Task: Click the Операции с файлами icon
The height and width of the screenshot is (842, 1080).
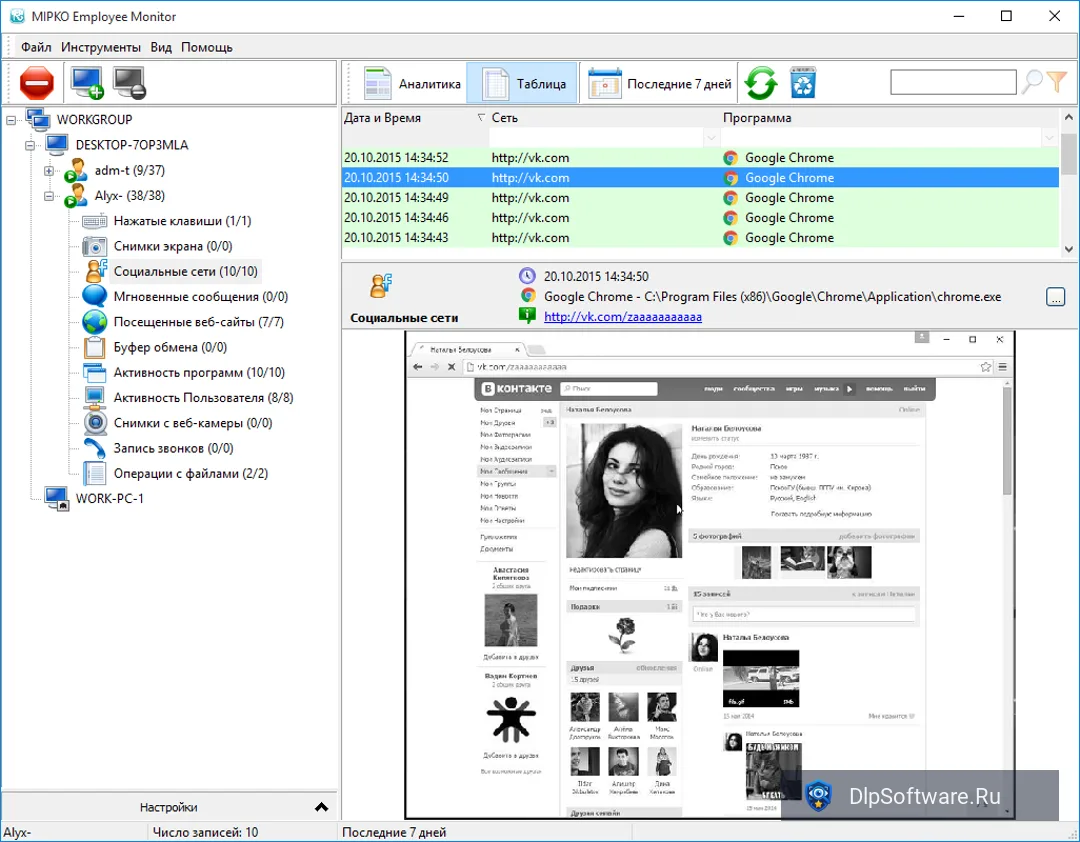Action: coord(94,473)
